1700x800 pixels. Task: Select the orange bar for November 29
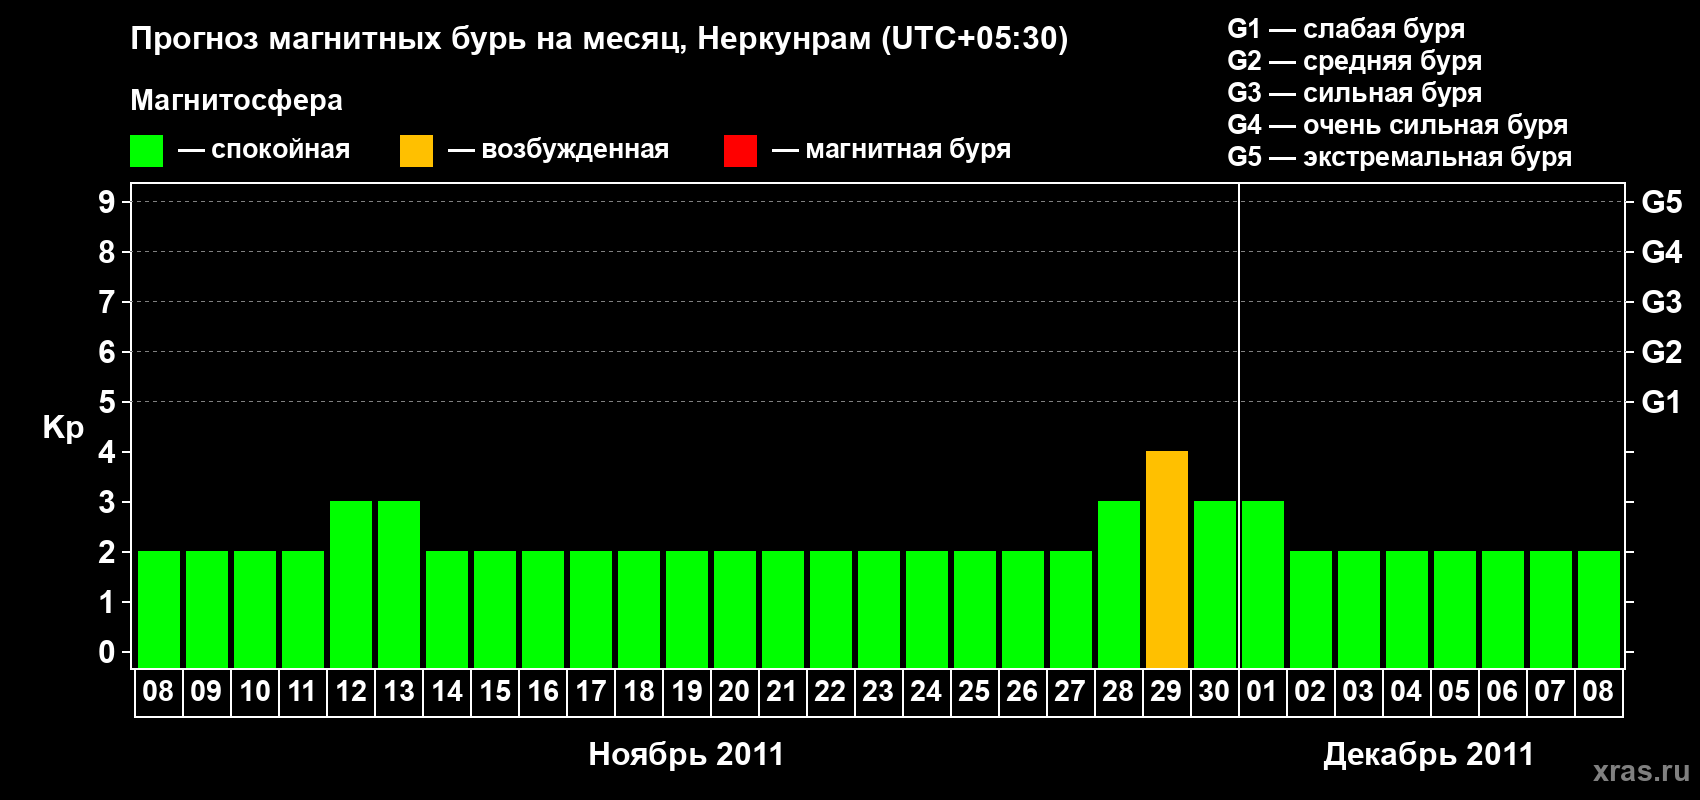tap(1166, 559)
